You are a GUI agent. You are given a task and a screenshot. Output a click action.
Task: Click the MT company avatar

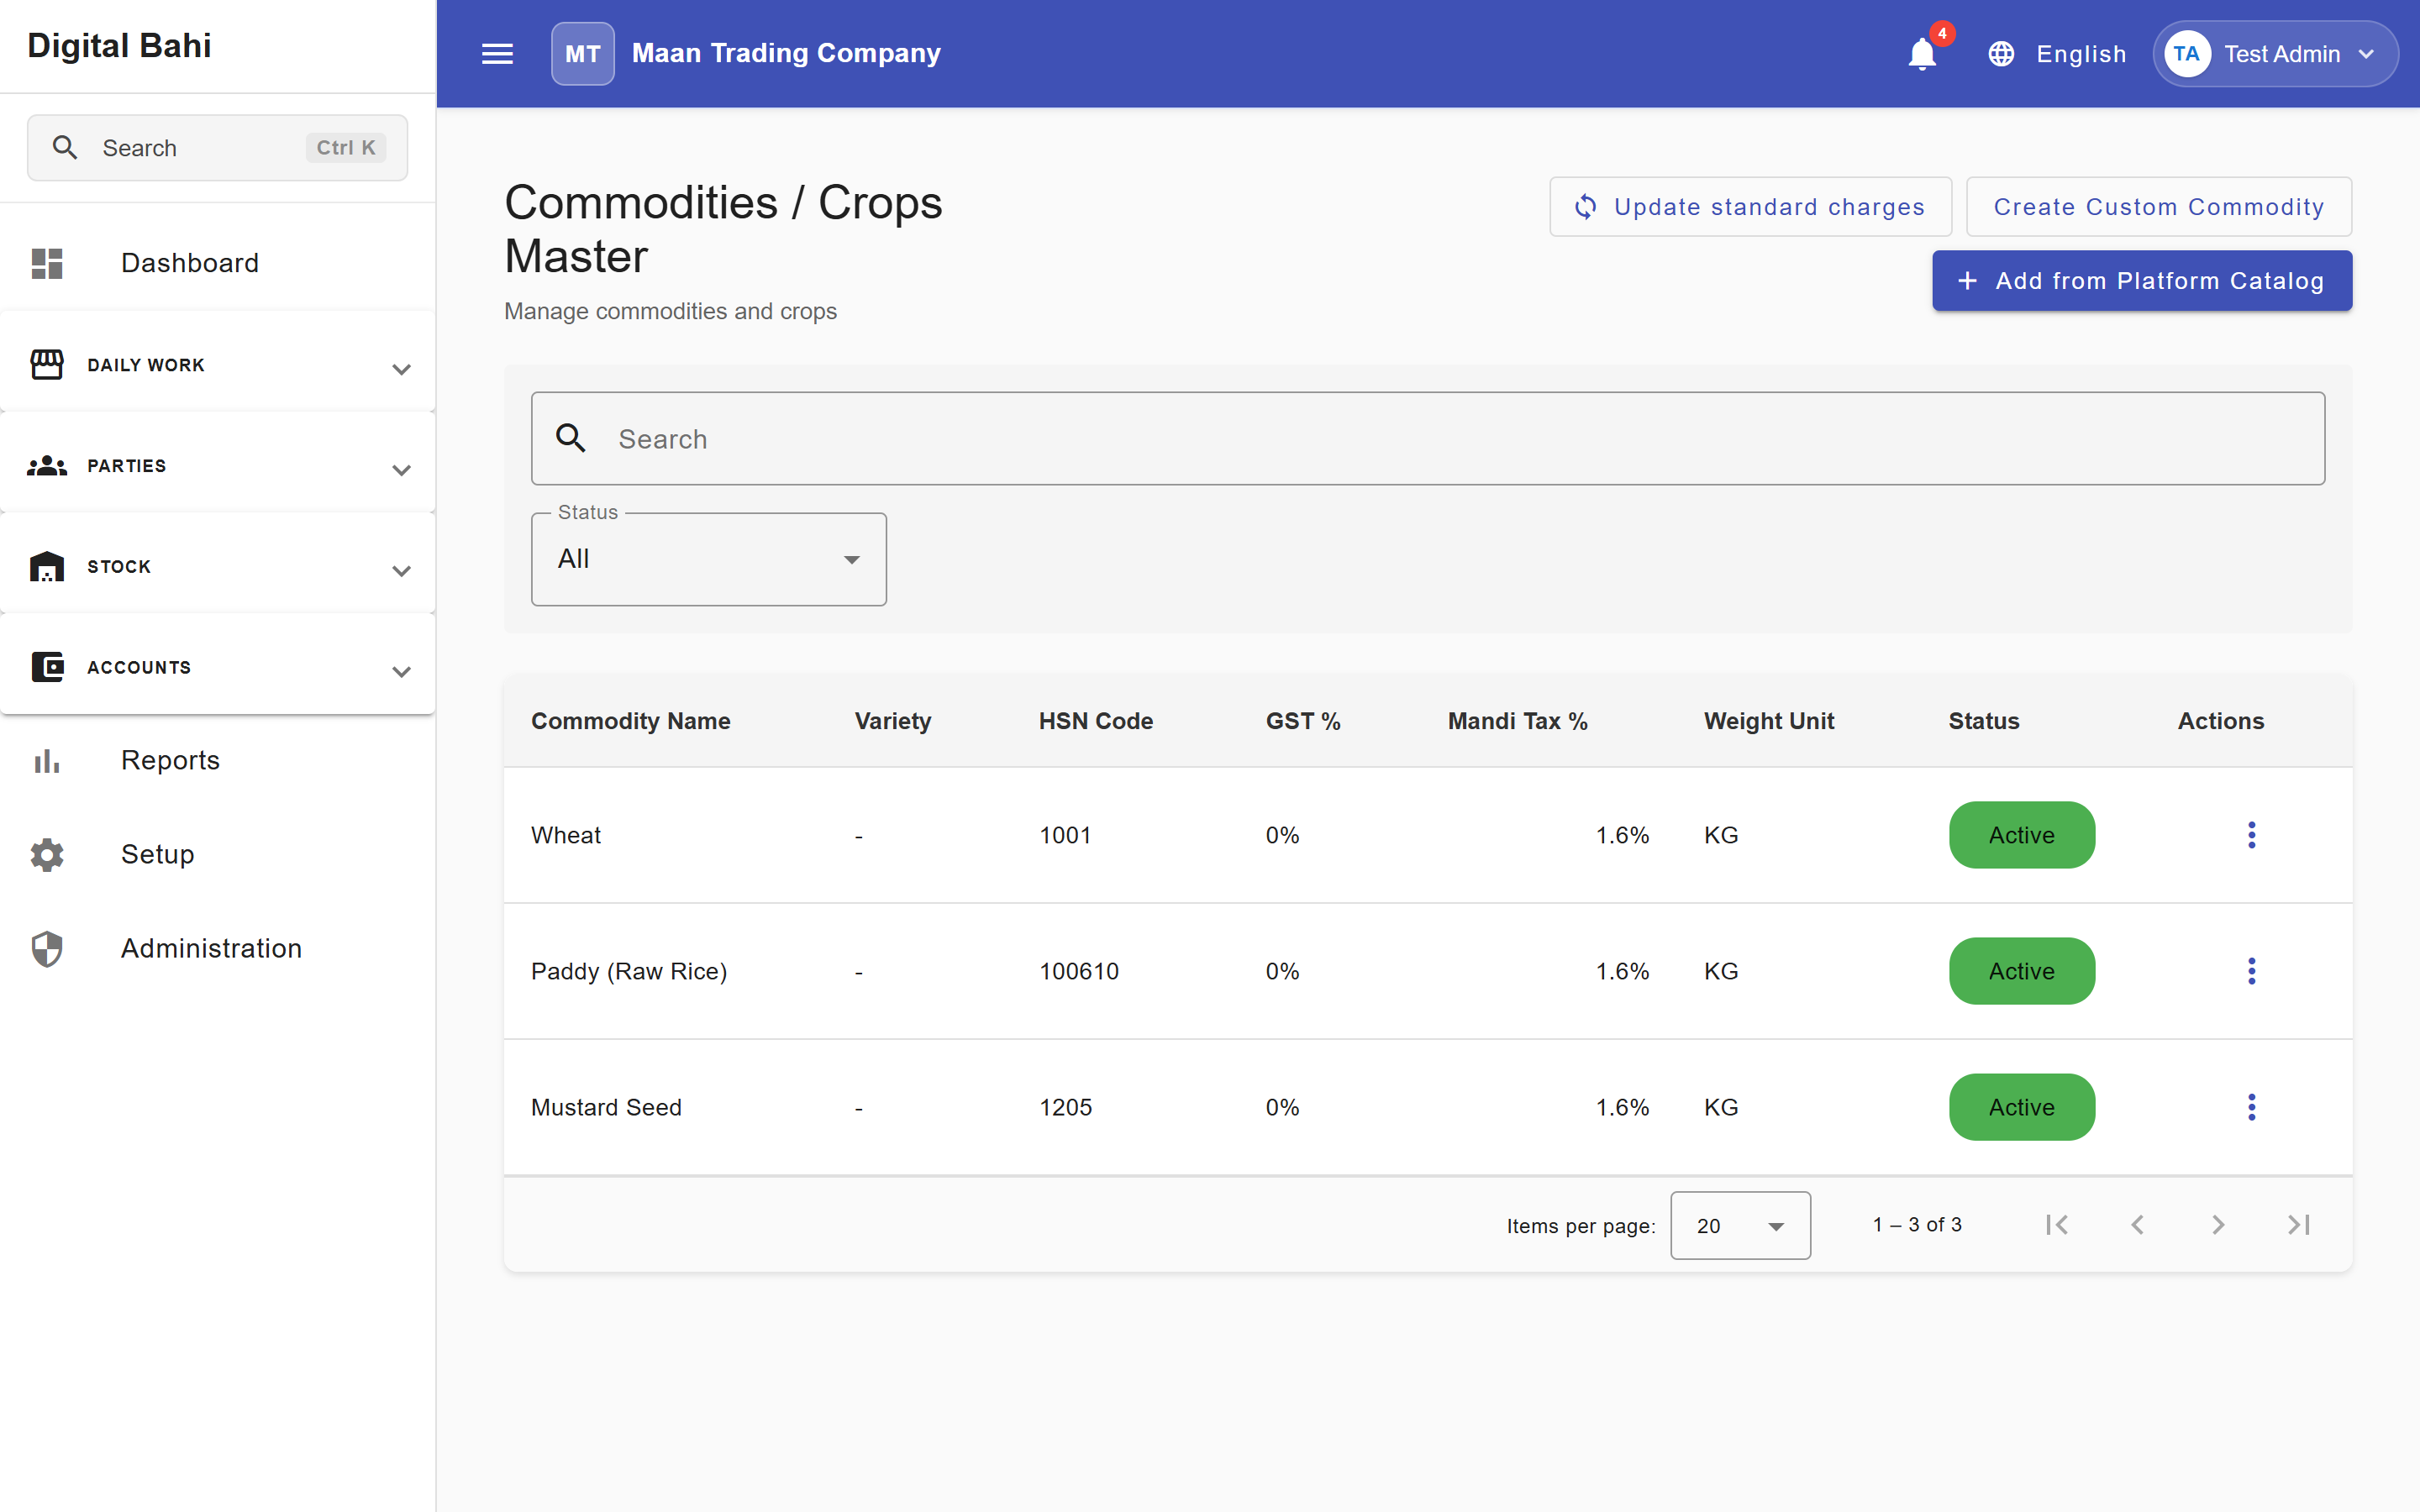point(583,54)
